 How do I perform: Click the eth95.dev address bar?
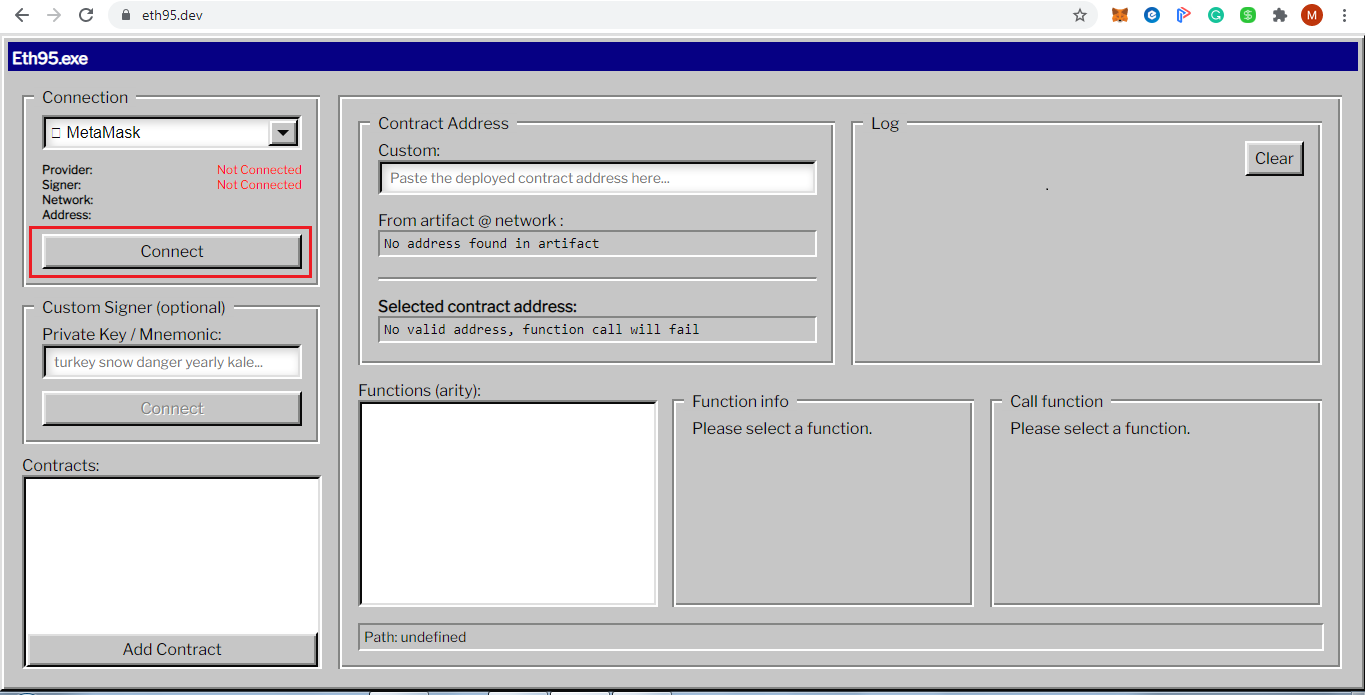tap(600, 15)
